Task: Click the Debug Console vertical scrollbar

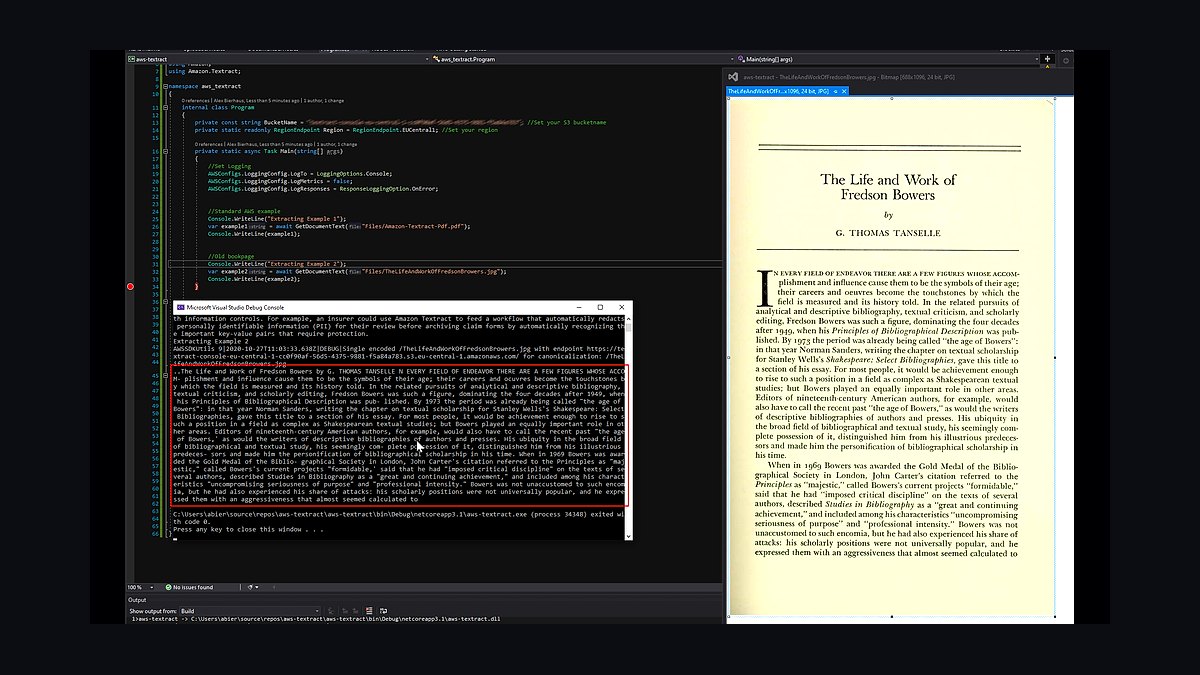Action: (629, 426)
